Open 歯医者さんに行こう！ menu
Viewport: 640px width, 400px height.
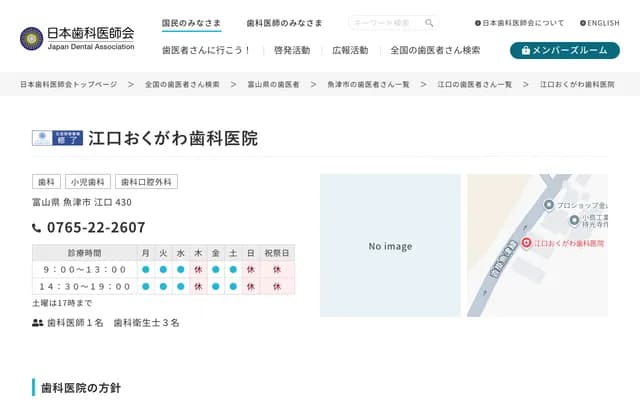coord(206,50)
